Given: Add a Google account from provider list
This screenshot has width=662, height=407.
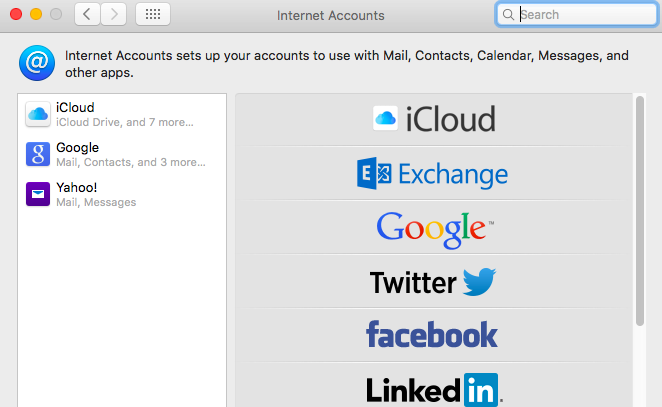Looking at the screenshot, I should tap(434, 228).
